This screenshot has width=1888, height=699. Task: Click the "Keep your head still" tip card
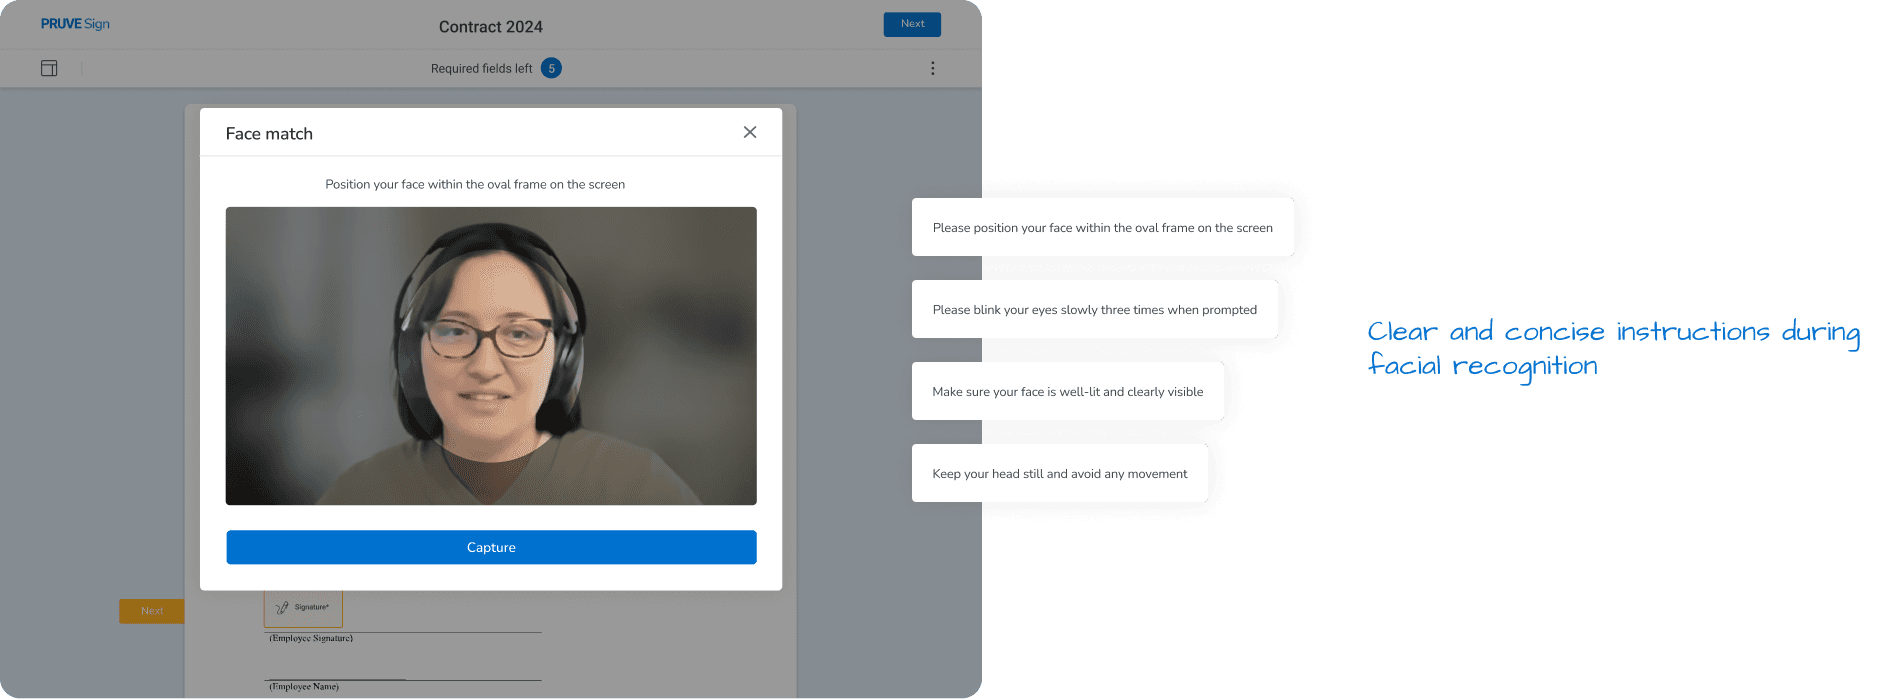1060,474
